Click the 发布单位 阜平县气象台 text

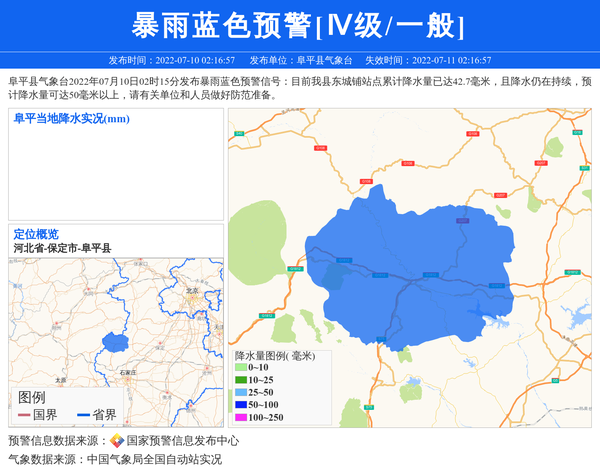(300, 60)
